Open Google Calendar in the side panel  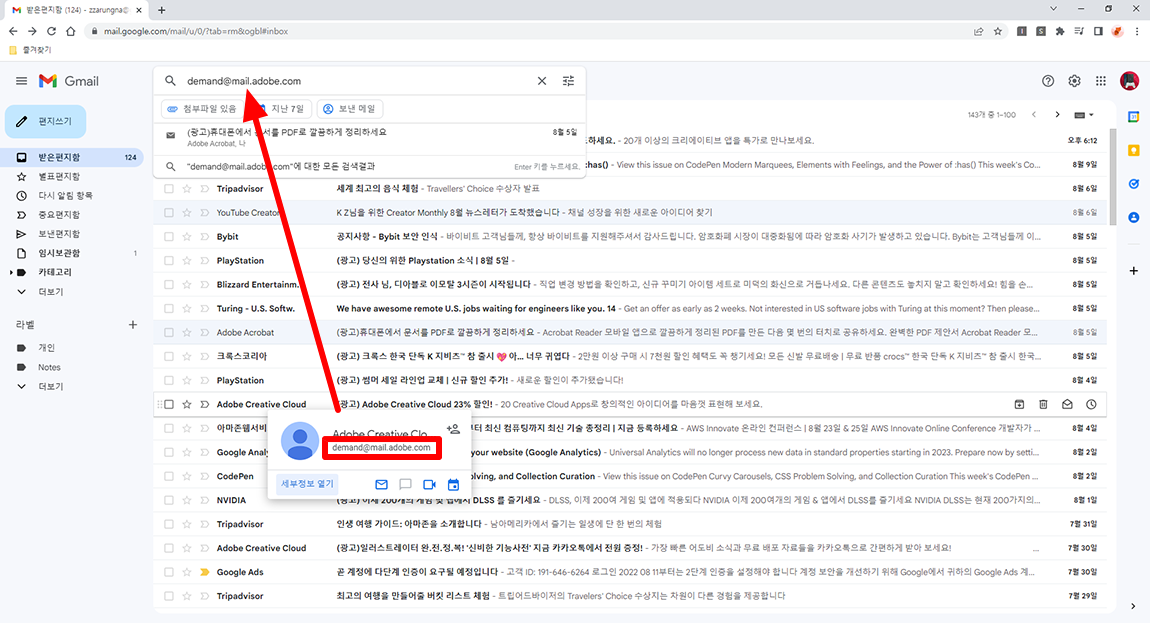pyautogui.click(x=1134, y=117)
